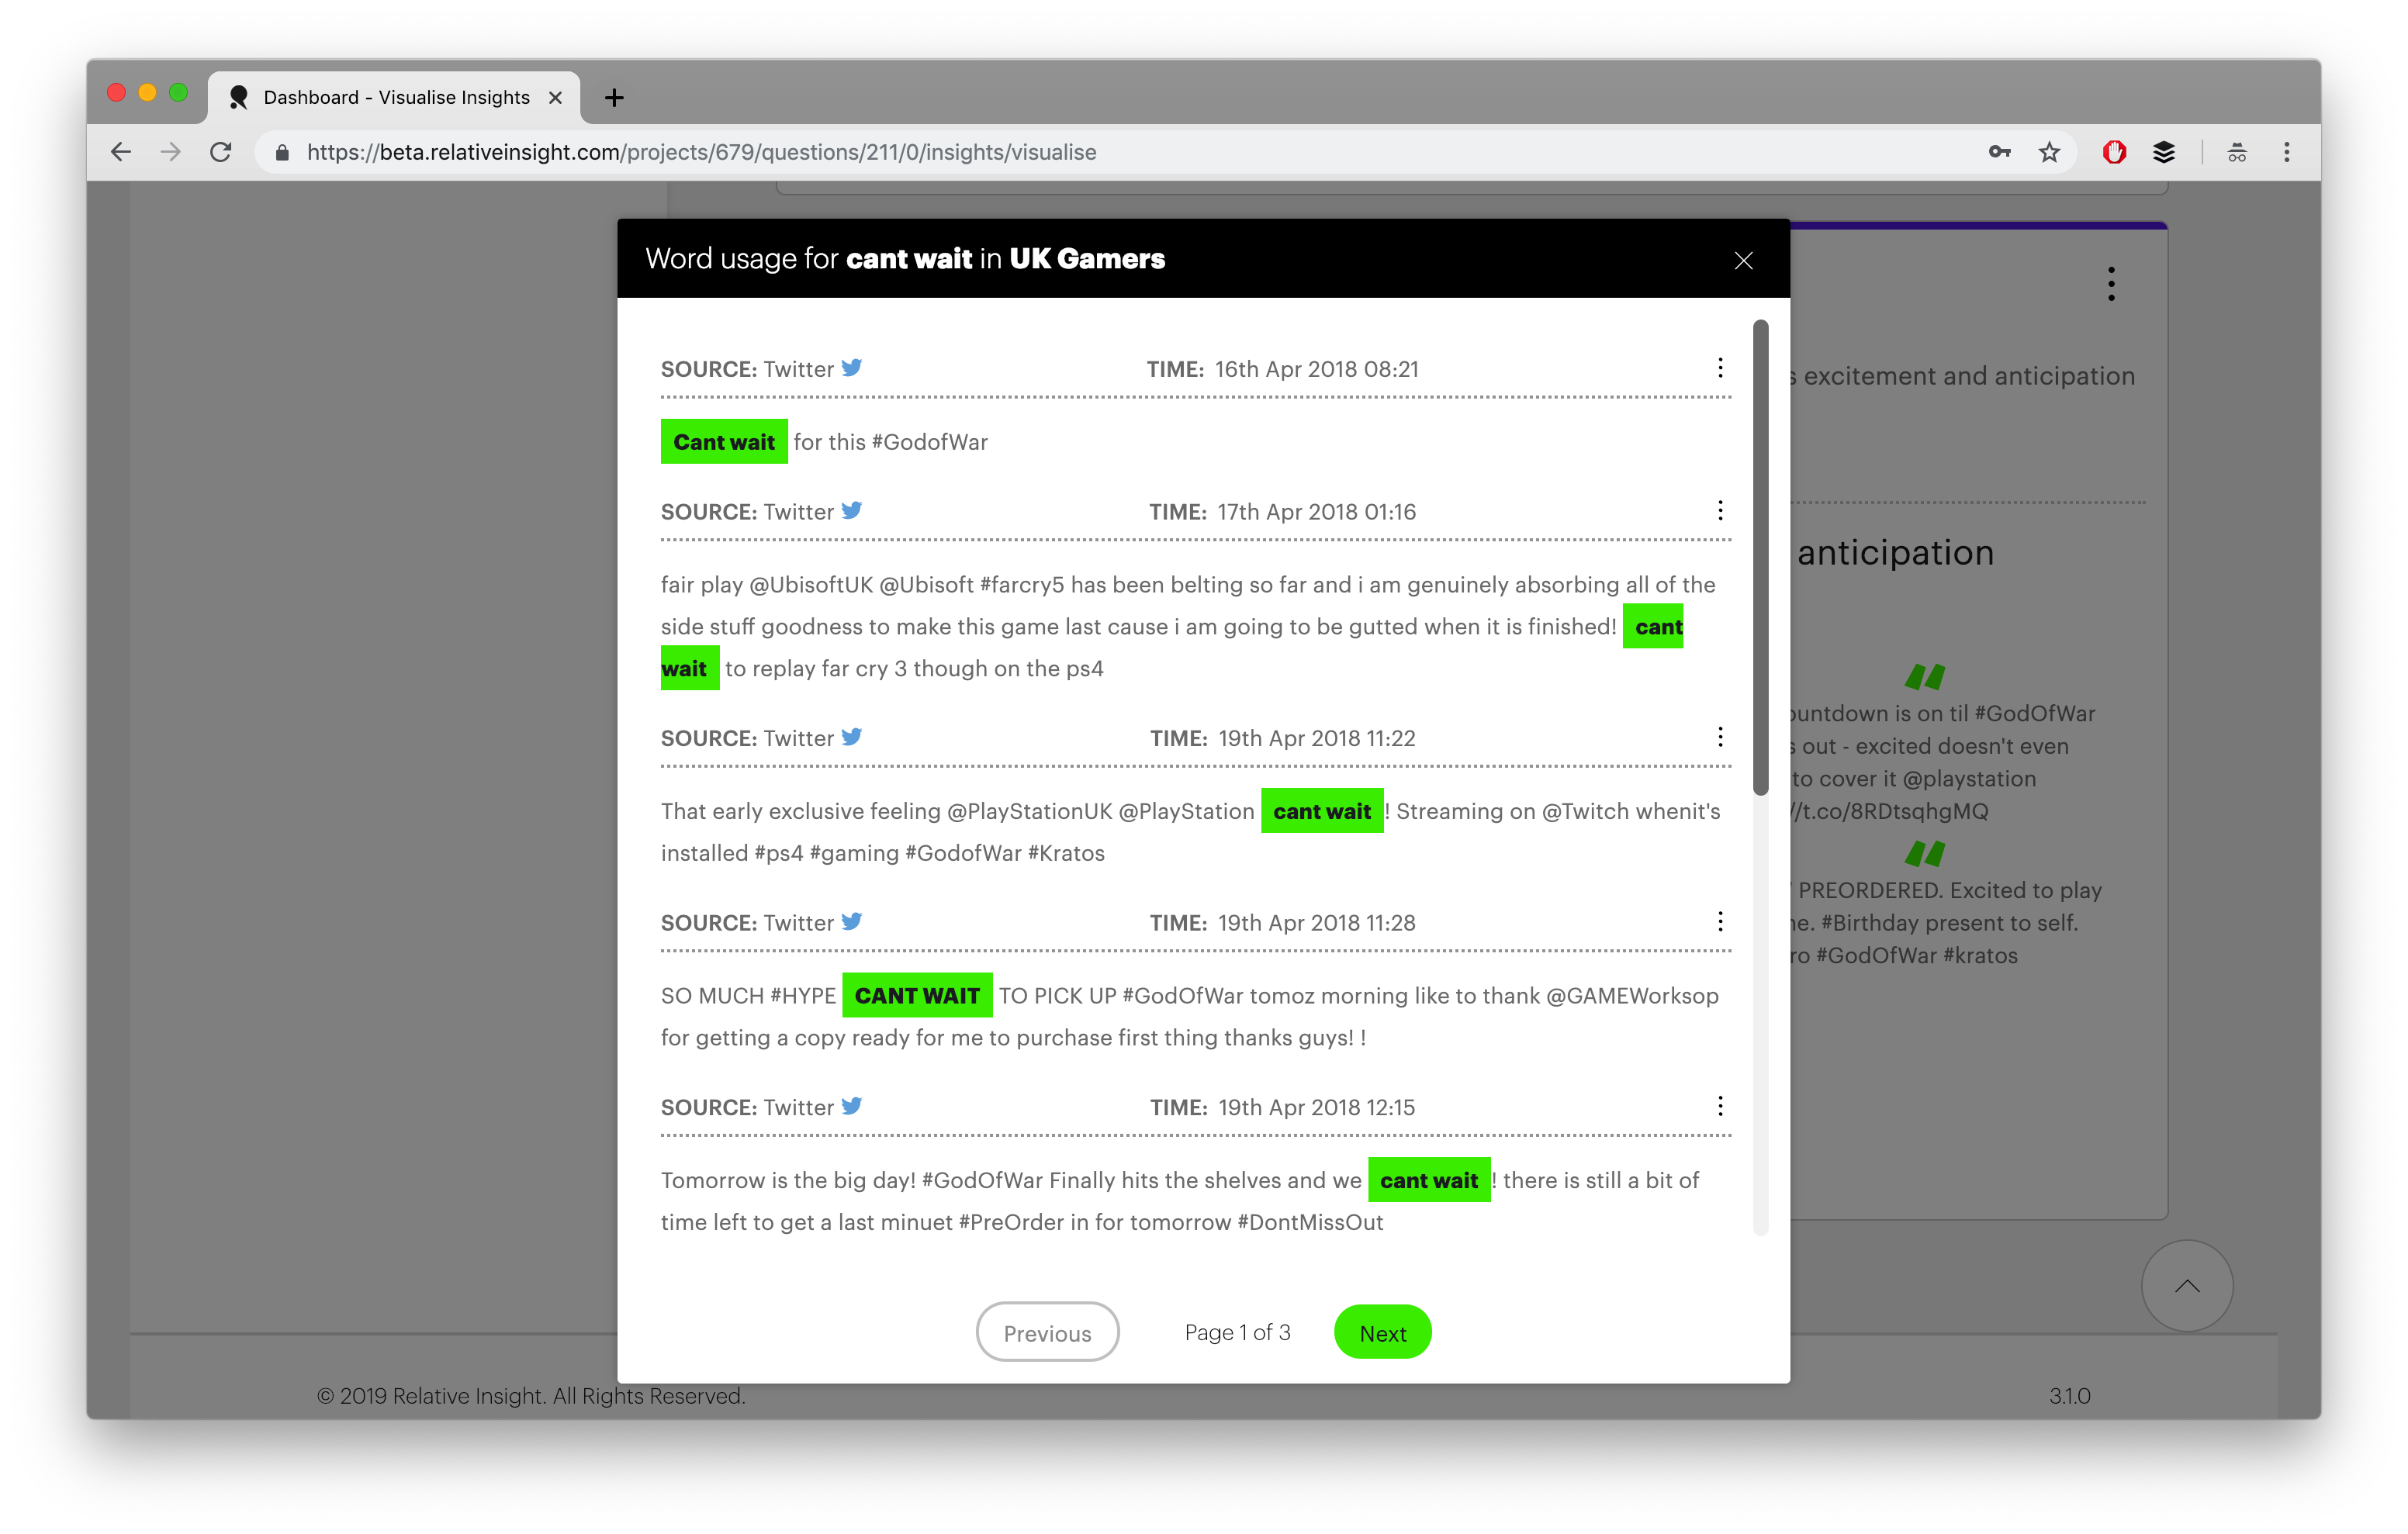Screen dimensions: 2408x1534
Task: Bookmark this page with the star icon
Action: click(x=2049, y=152)
